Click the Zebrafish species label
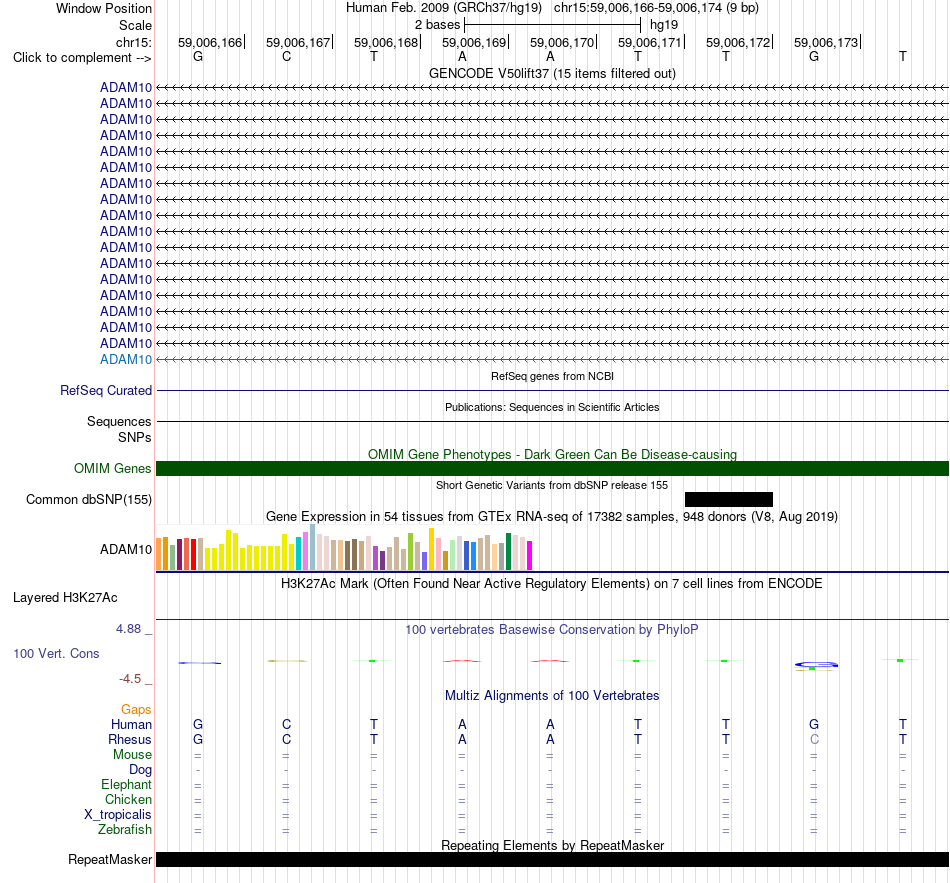Viewport: 950px width, 883px height. click(125, 830)
